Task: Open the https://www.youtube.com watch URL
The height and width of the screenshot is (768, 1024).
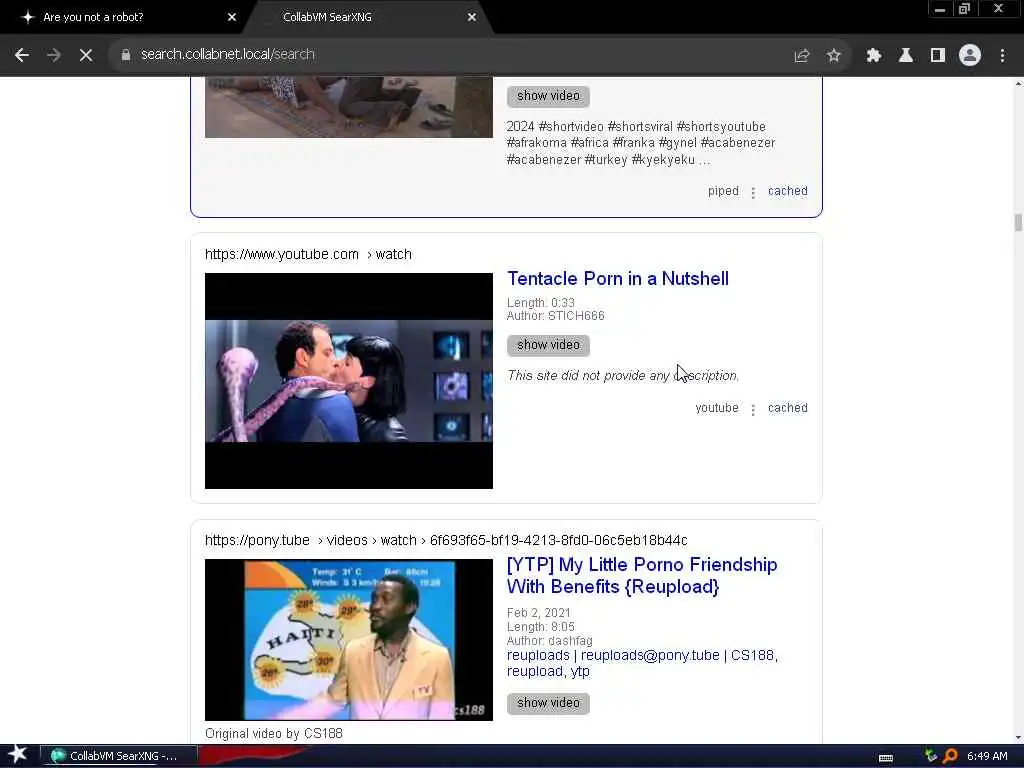Action: point(308,254)
